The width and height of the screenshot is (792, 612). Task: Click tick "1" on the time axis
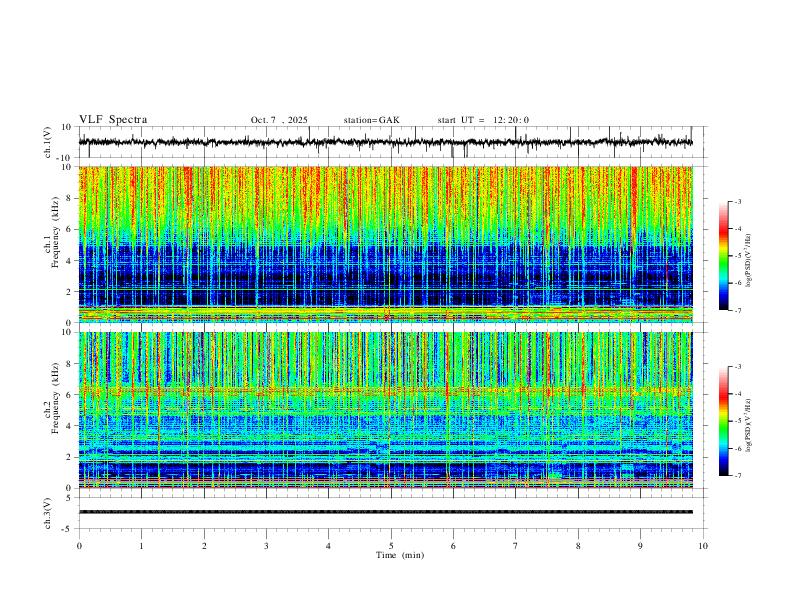141,546
